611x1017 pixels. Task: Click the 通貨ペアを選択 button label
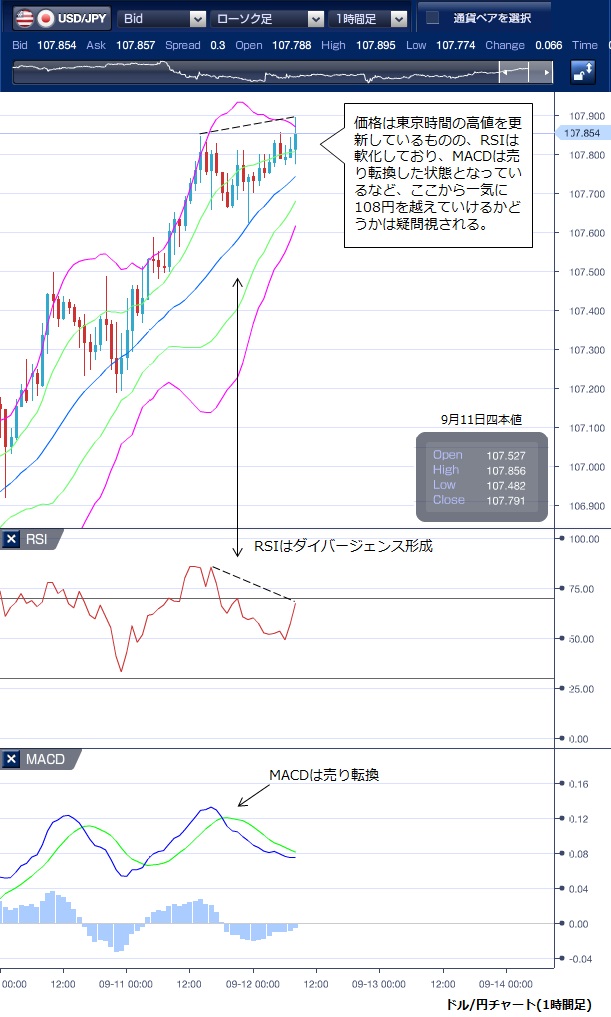[491, 18]
